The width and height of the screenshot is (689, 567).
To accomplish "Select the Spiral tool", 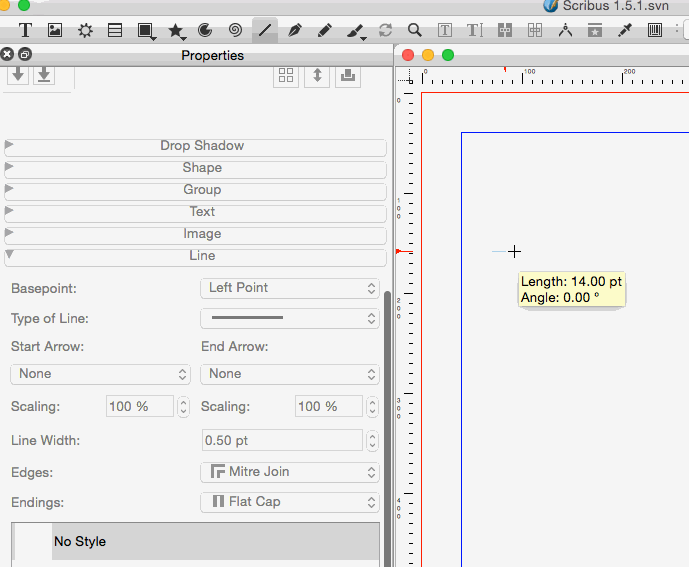I will pyautogui.click(x=235, y=30).
